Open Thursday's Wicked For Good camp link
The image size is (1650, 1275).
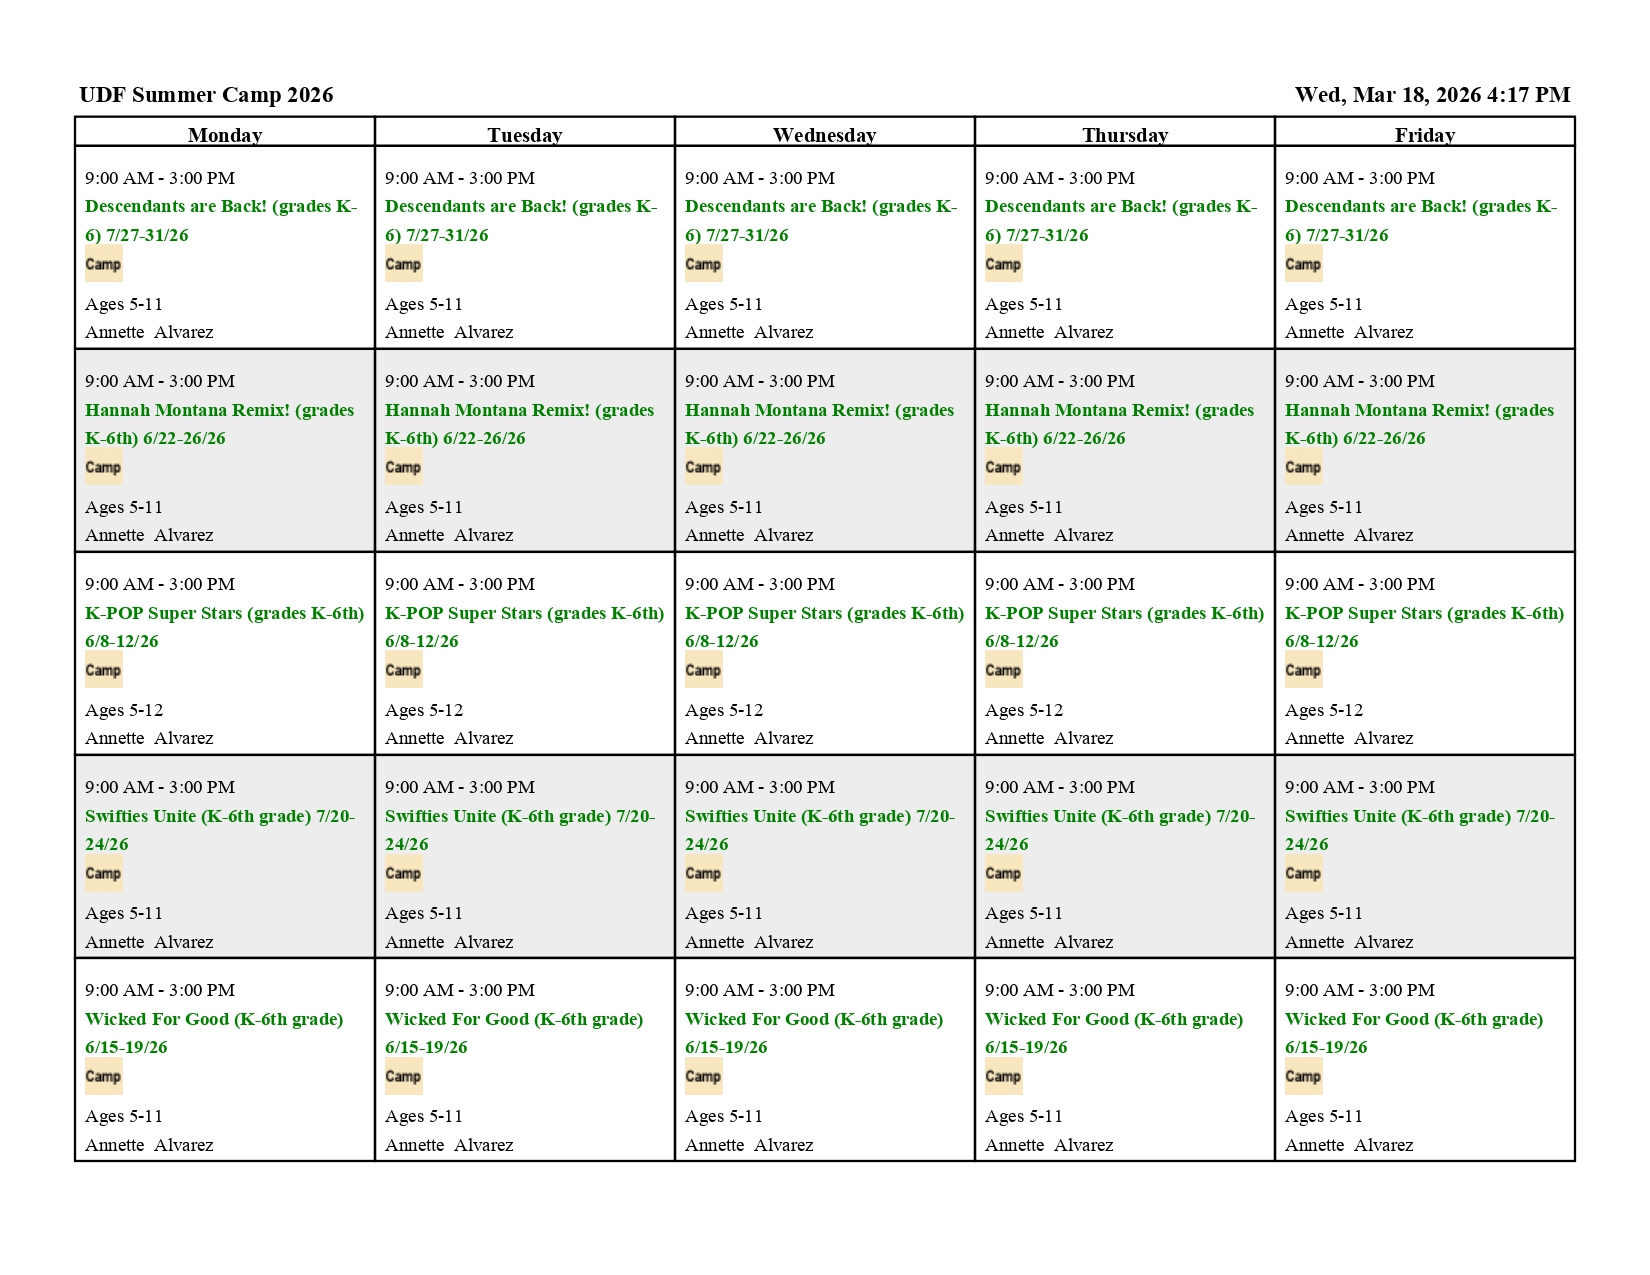pos(1113,1019)
